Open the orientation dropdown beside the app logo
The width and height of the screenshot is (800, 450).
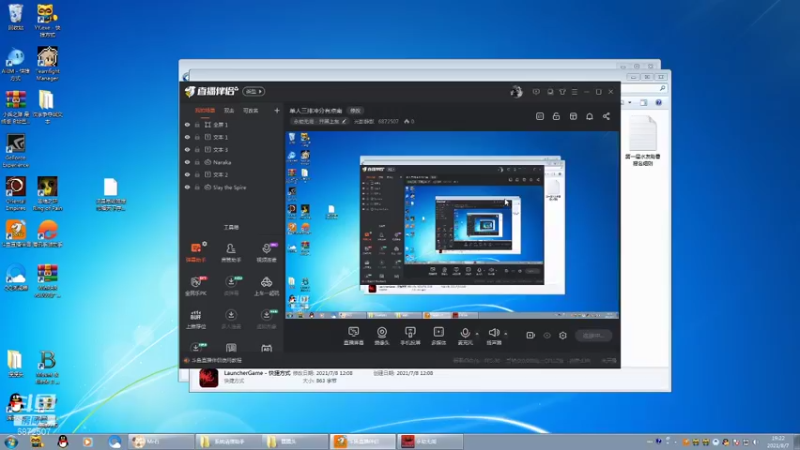(x=254, y=92)
